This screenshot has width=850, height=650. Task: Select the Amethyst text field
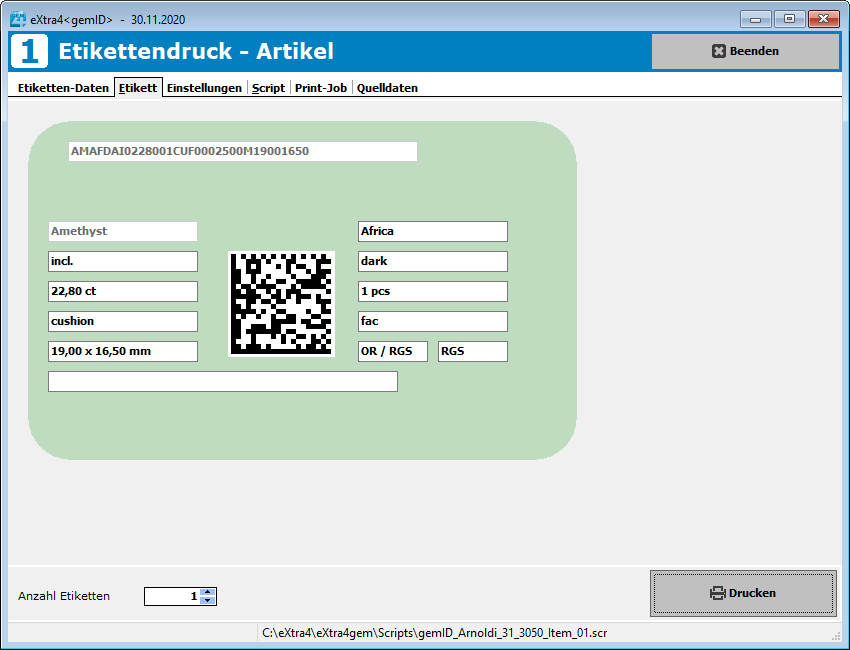click(x=123, y=231)
